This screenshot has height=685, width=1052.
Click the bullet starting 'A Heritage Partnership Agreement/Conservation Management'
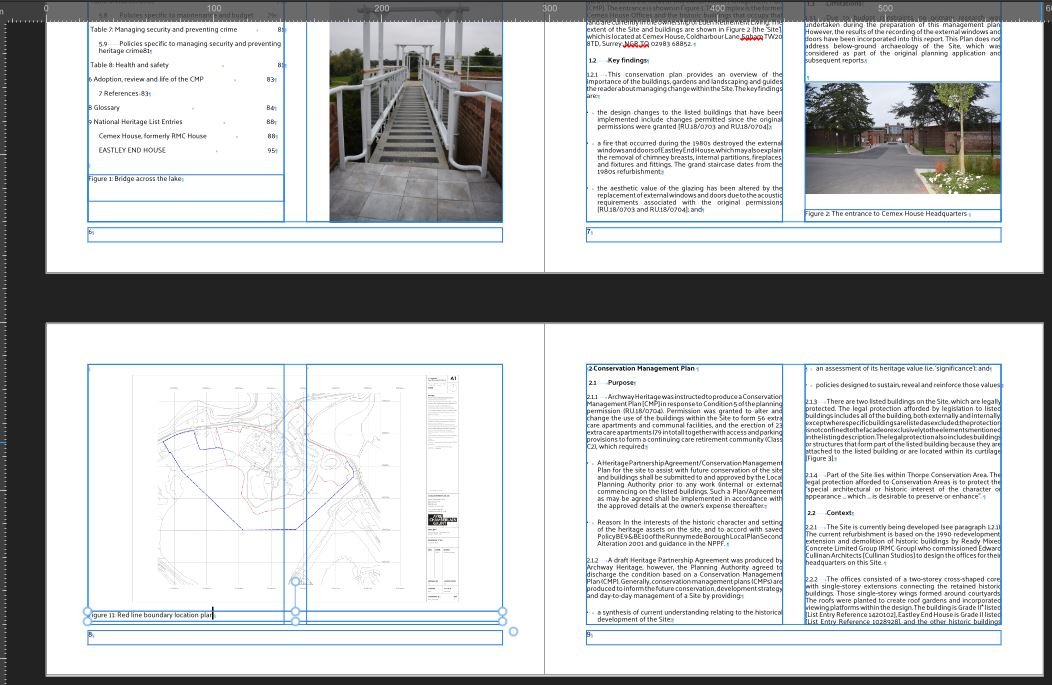(x=689, y=484)
